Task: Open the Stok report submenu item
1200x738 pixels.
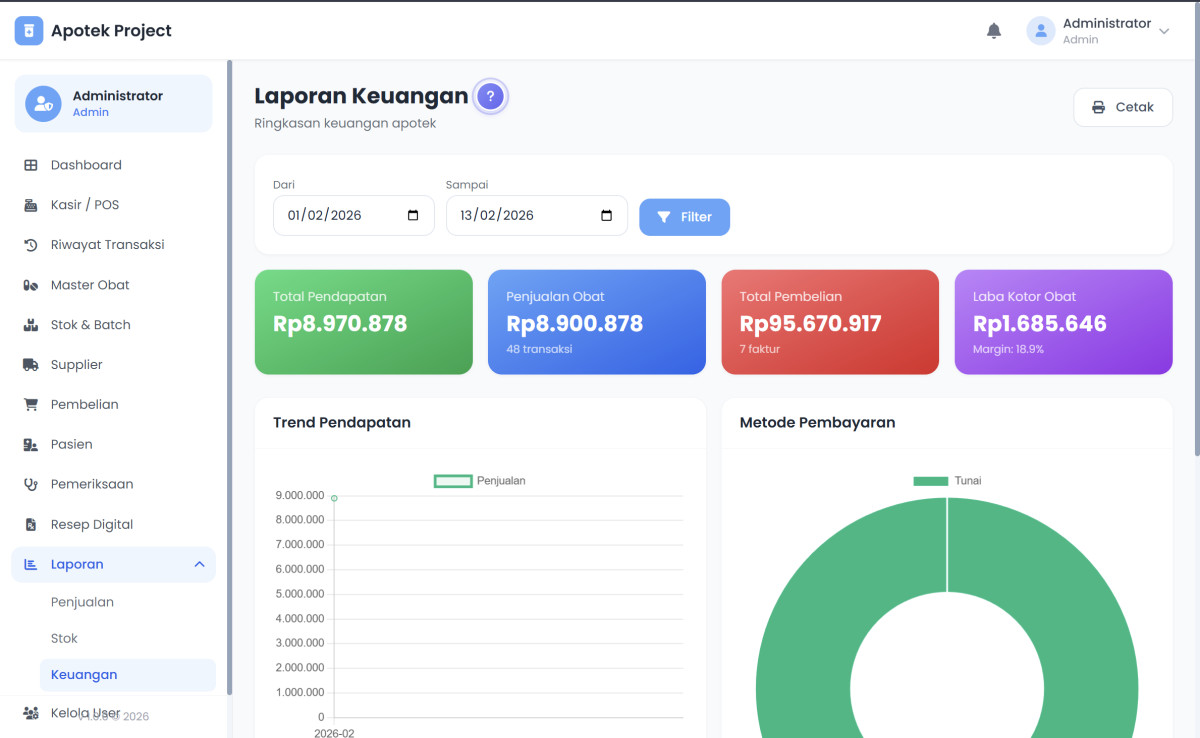Action: point(128,638)
